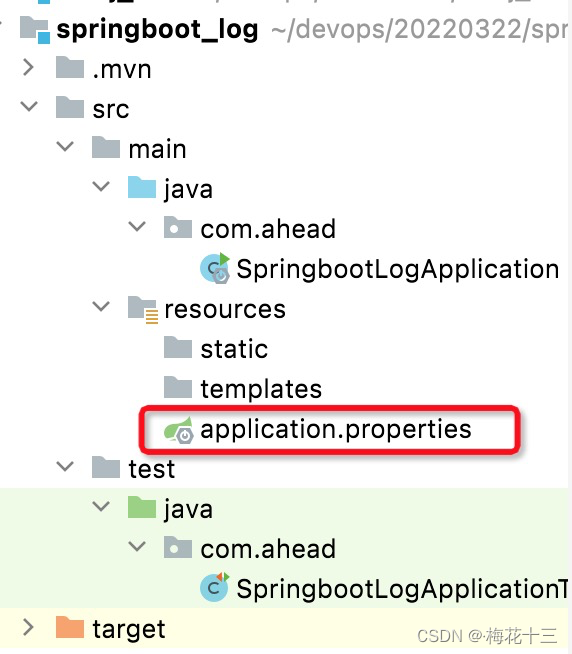Click the orange target folder icon

click(70, 627)
